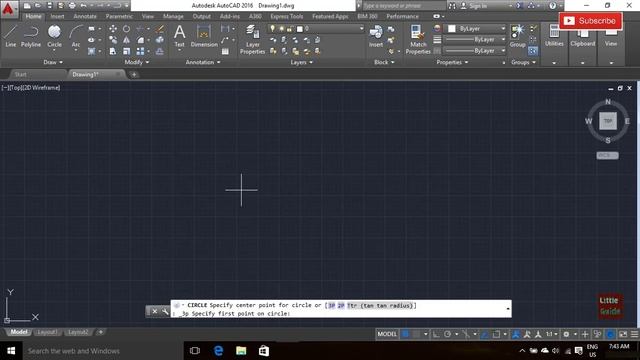The width and height of the screenshot is (640, 360).
Task: Click the Help question mark icon
Action: [552, 6]
